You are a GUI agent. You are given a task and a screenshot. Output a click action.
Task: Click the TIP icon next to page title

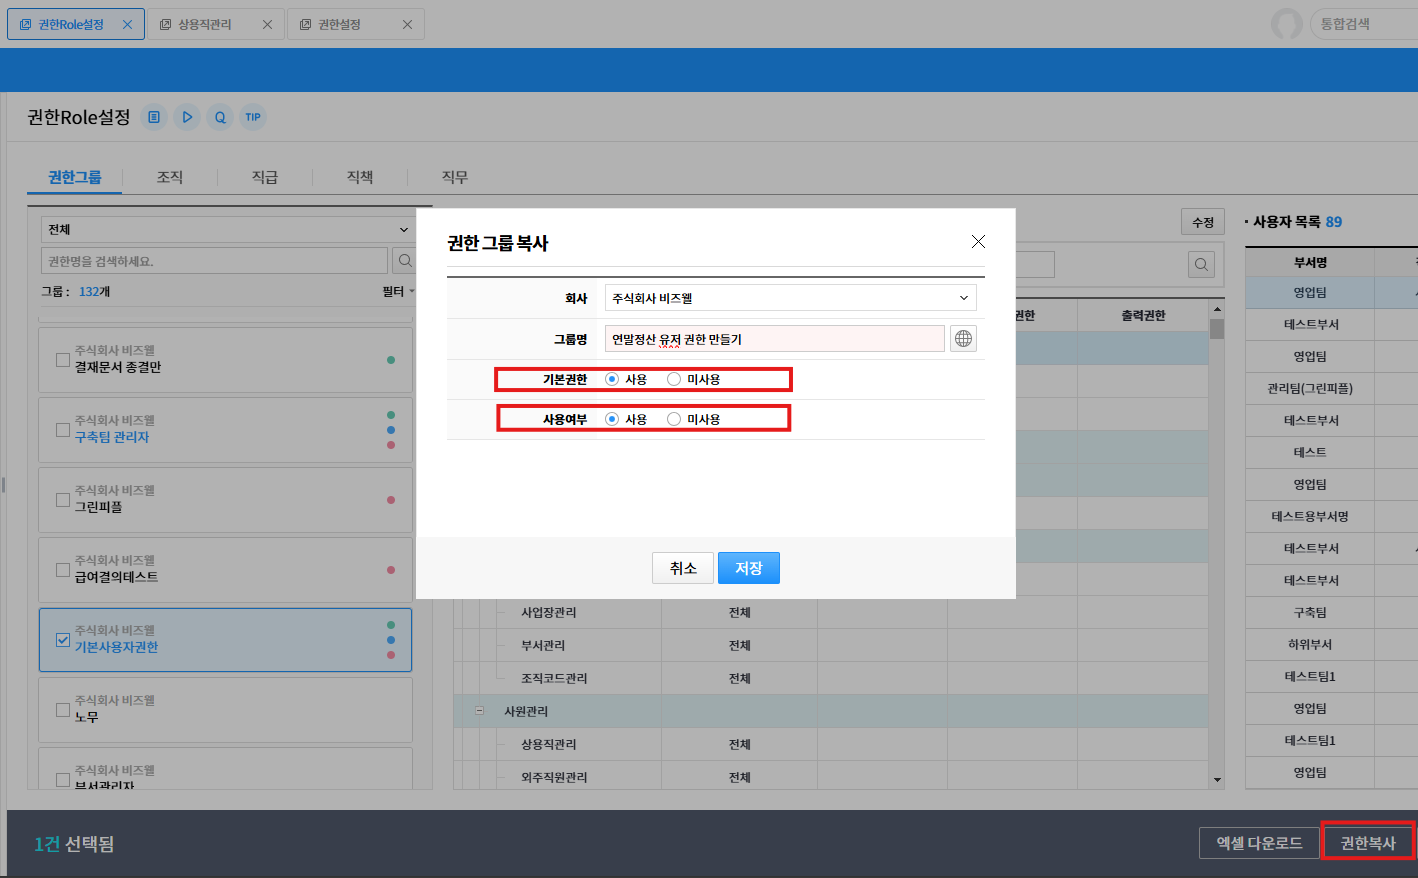point(253,117)
